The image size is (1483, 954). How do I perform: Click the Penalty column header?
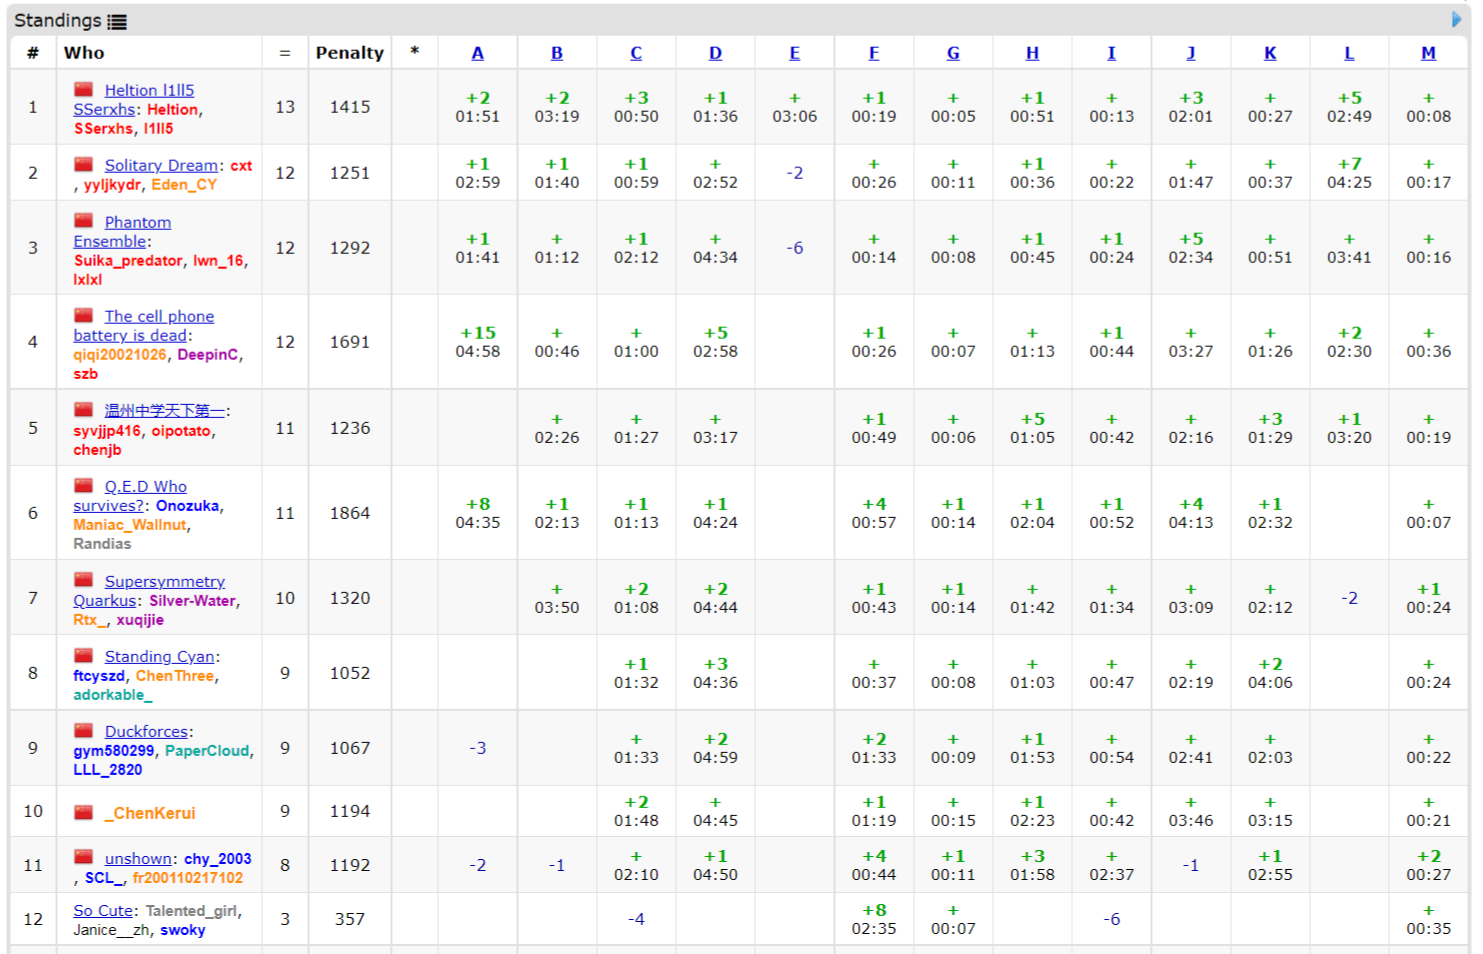pos(349,53)
